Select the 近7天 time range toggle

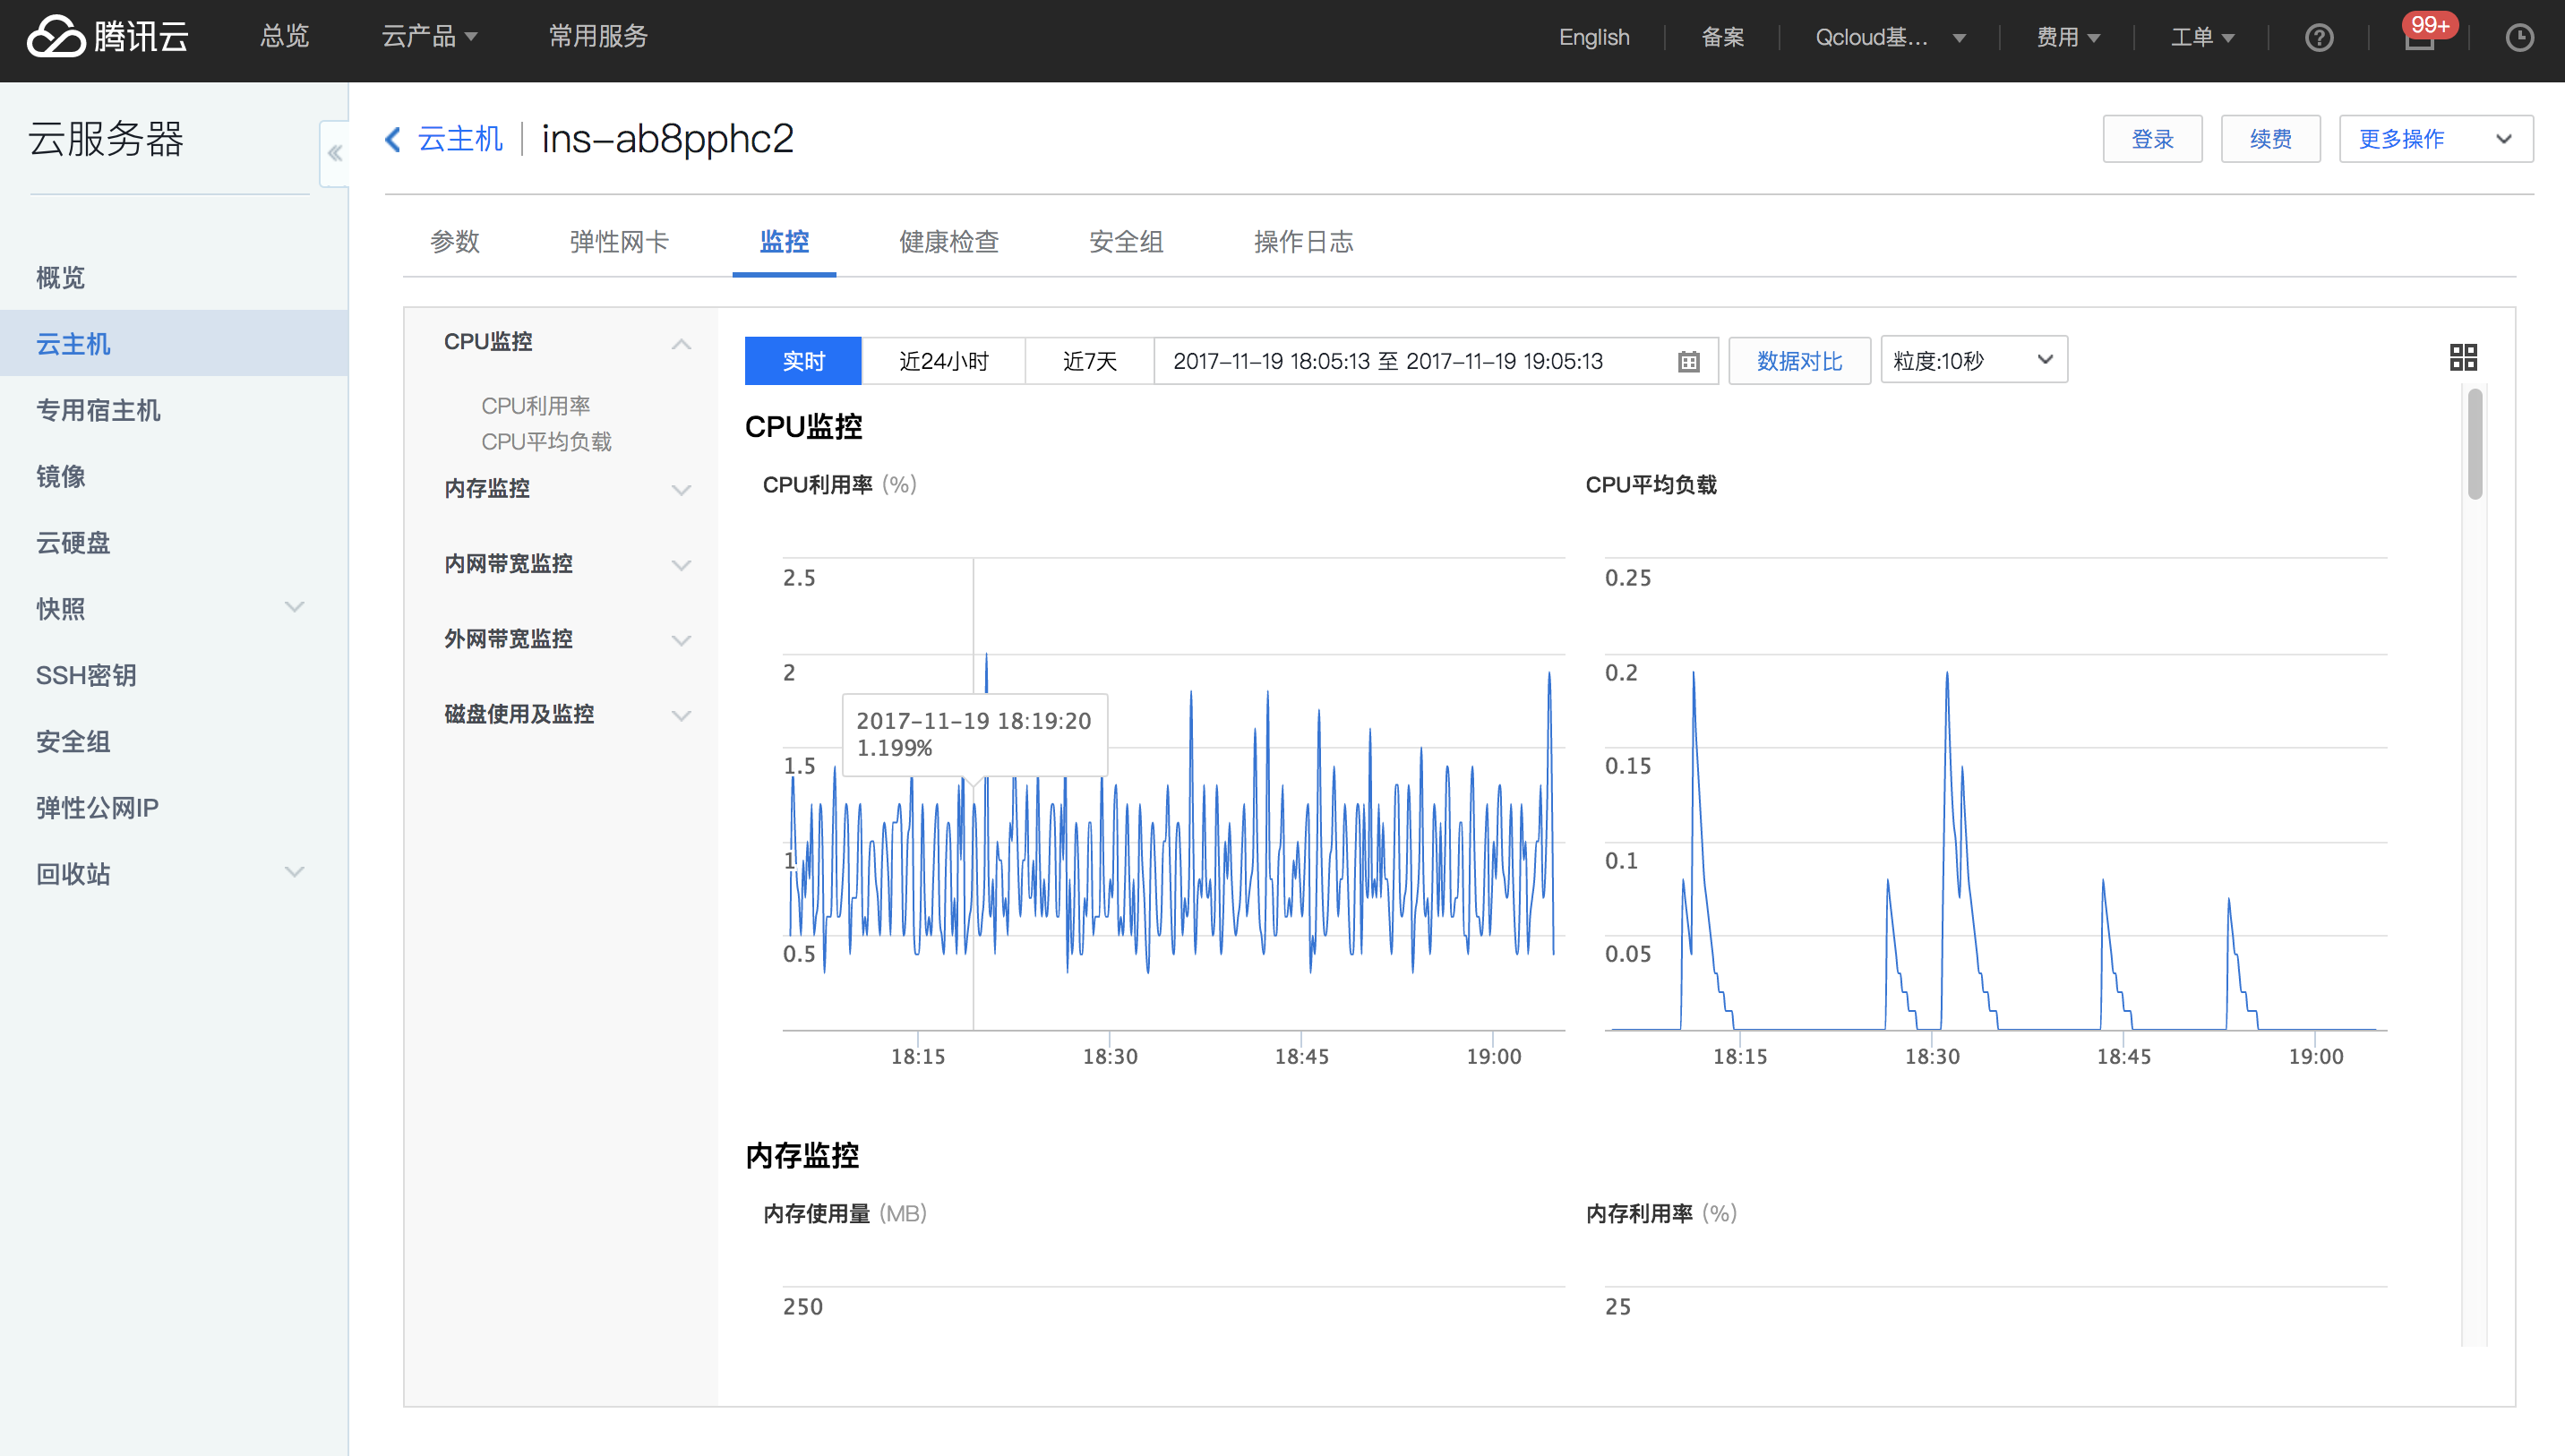[1084, 363]
